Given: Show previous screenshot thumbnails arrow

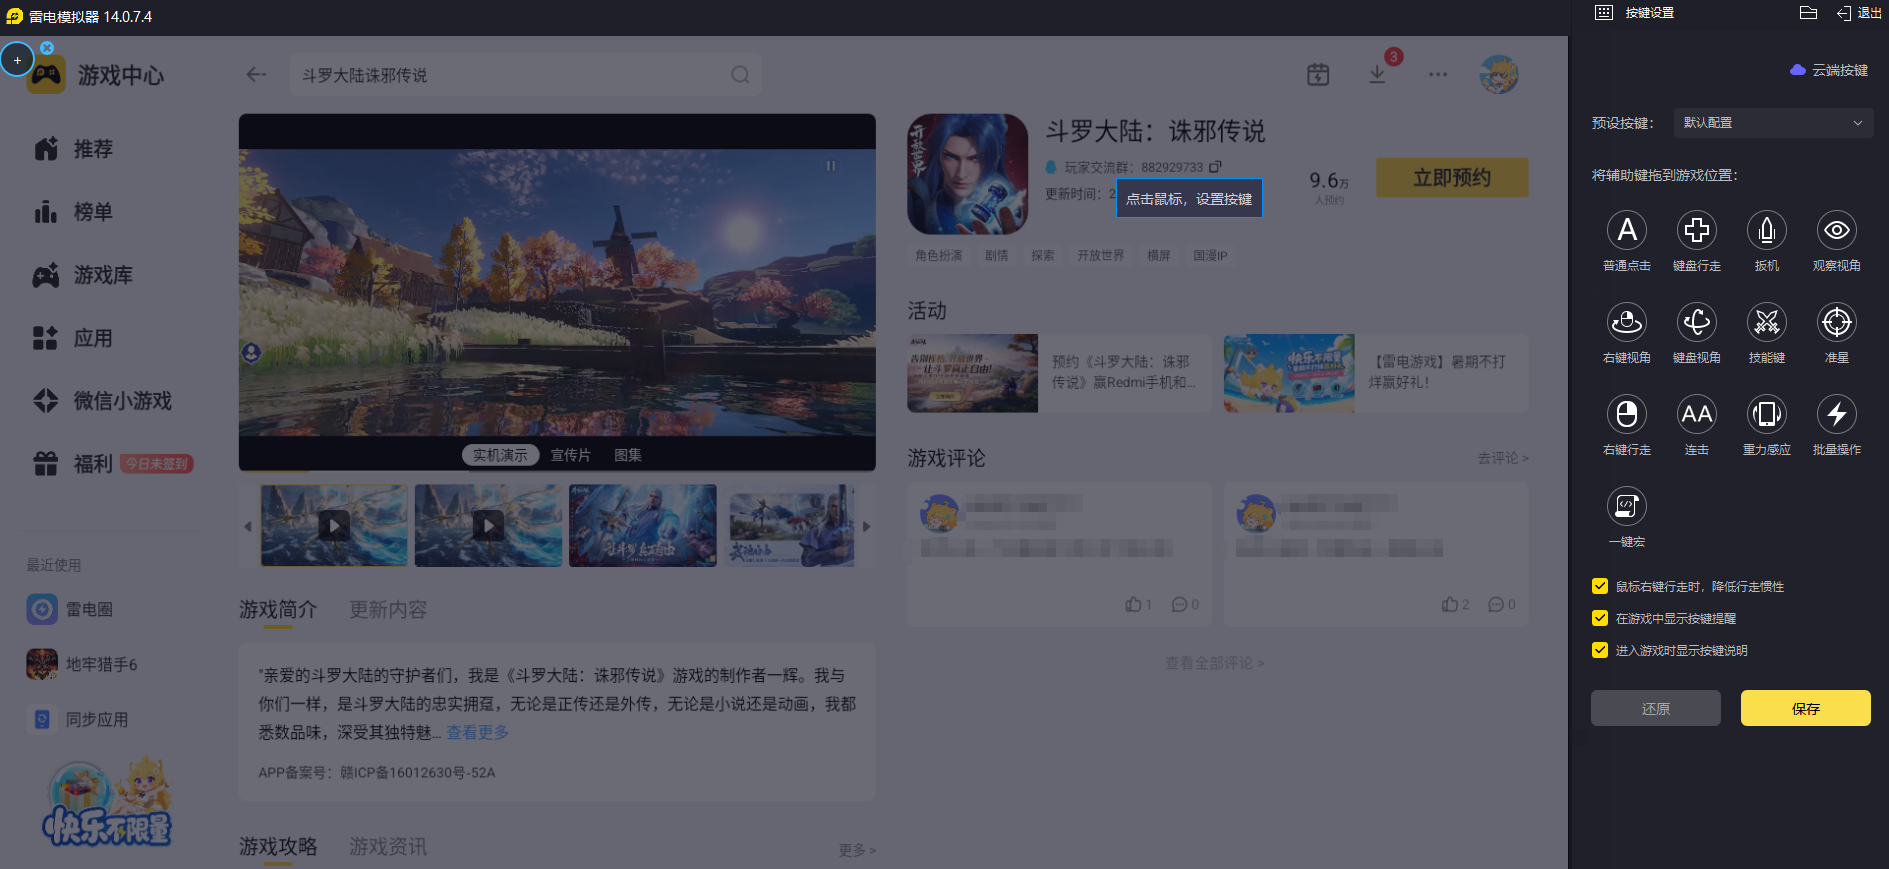Looking at the screenshot, I should click(248, 526).
